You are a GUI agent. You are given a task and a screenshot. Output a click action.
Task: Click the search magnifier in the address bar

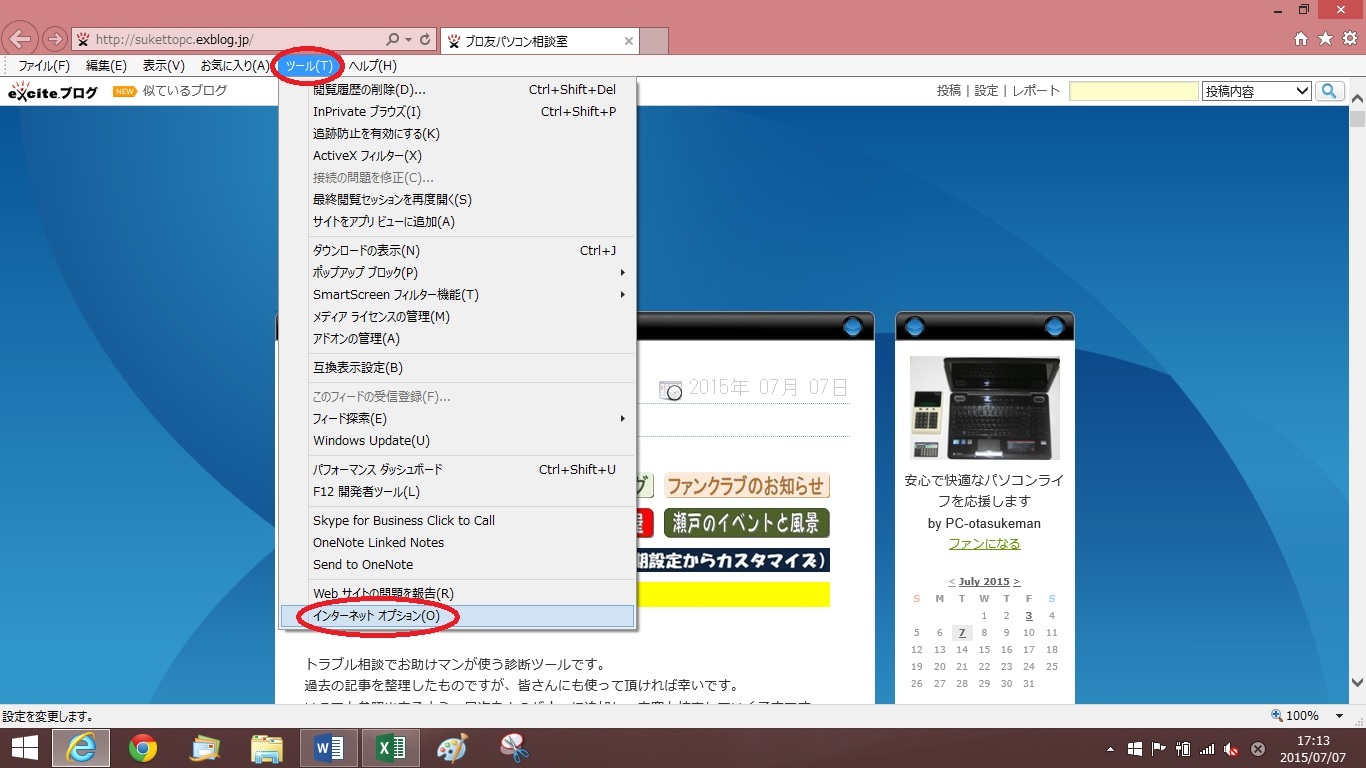[x=392, y=40]
